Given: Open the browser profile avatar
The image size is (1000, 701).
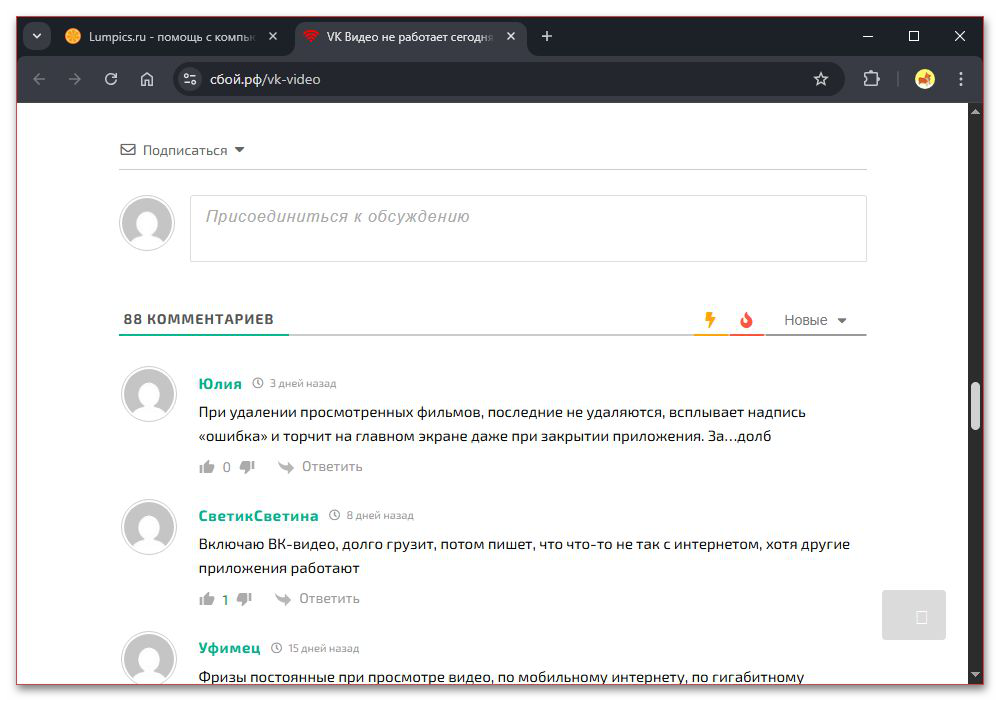Looking at the screenshot, I should click(925, 79).
